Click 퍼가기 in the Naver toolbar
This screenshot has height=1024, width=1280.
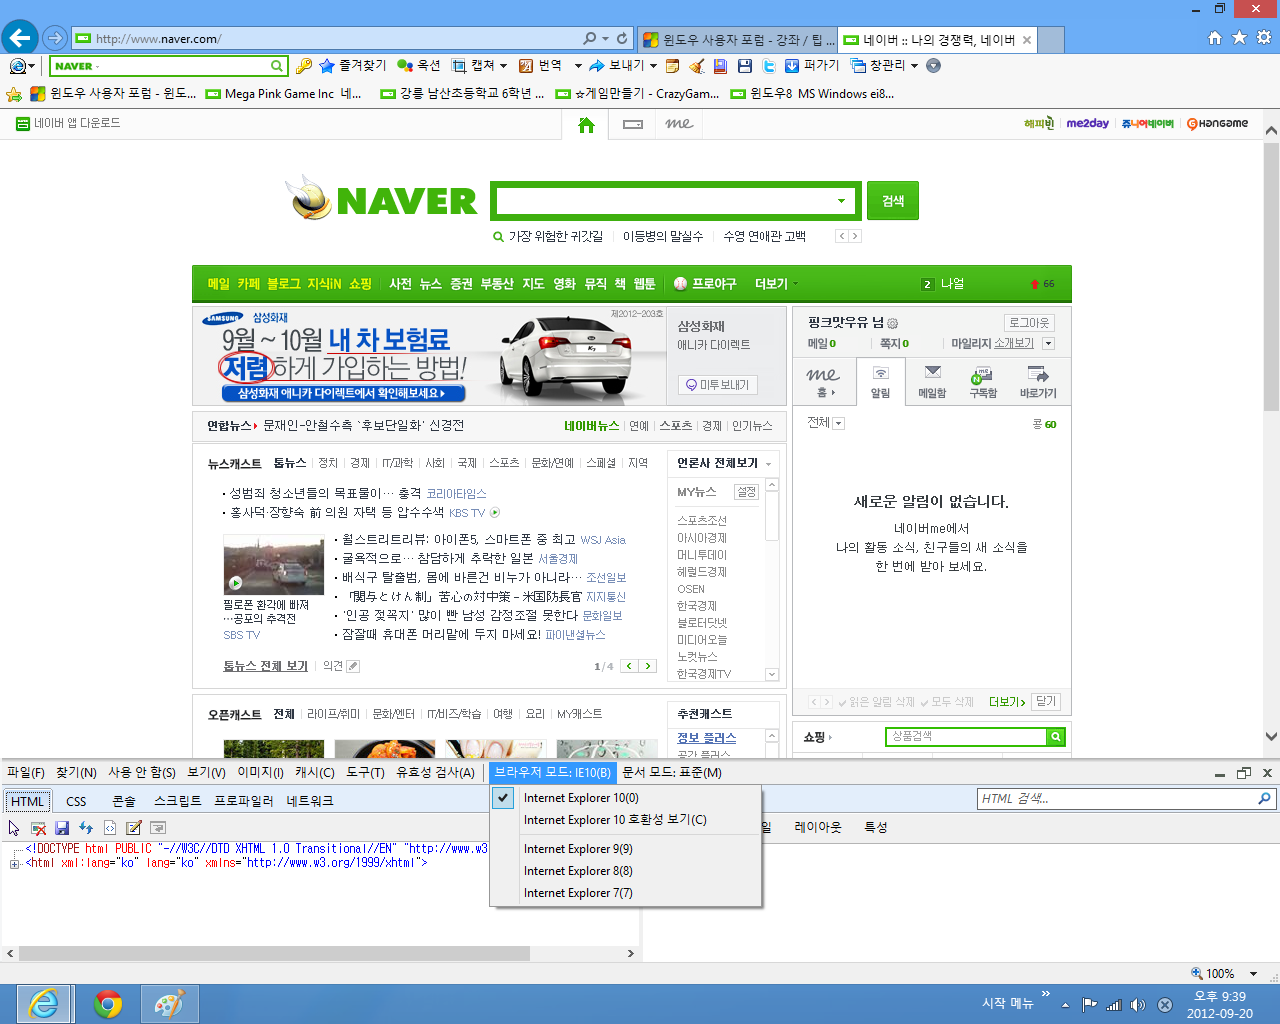812,66
